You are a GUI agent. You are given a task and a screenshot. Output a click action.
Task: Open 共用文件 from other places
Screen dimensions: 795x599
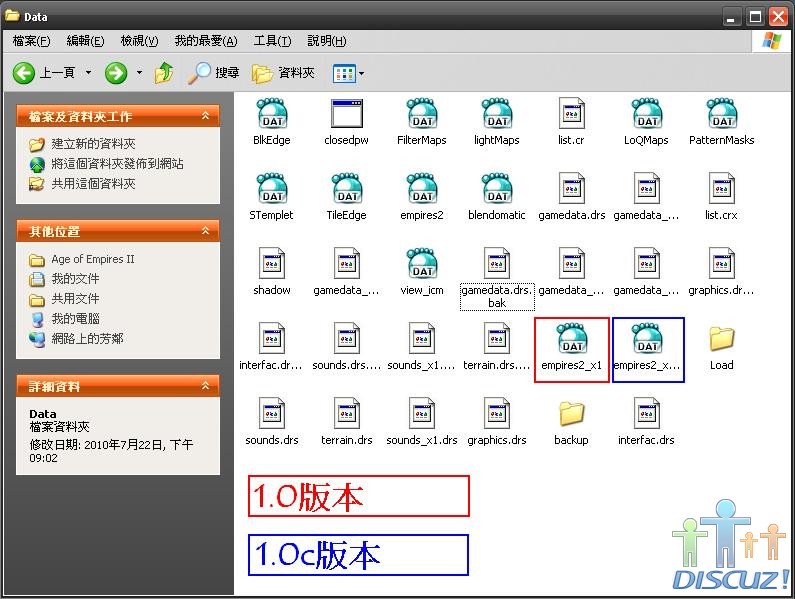click(x=75, y=299)
